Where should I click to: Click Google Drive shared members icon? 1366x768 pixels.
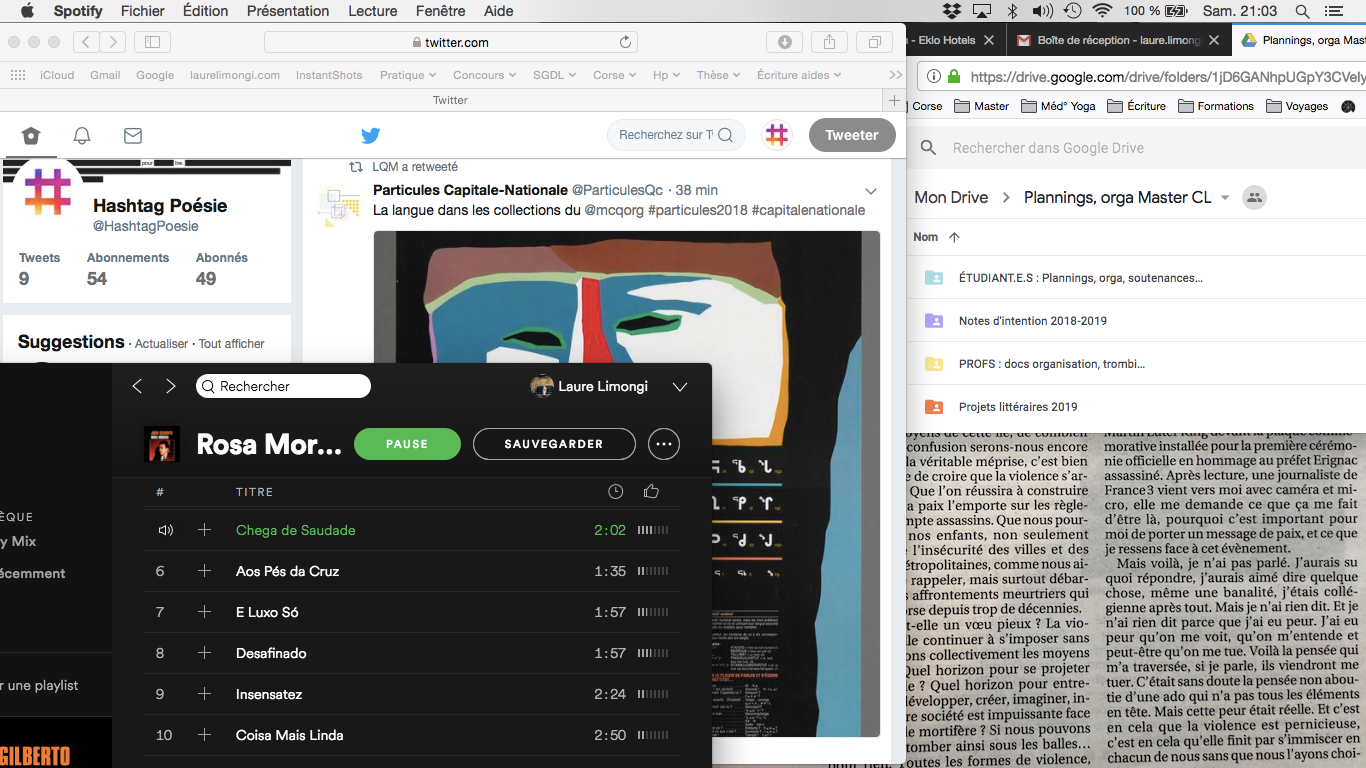[1253, 197]
